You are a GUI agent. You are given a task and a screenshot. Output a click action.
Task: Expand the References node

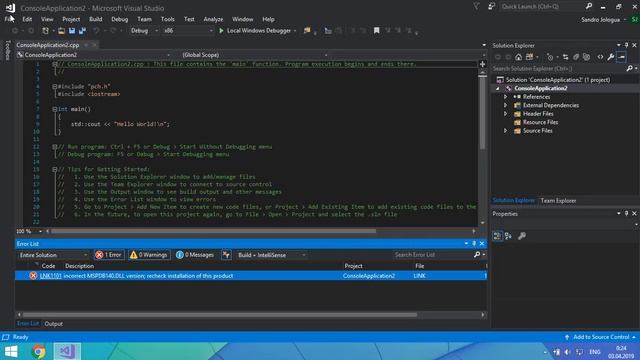[x=505, y=97]
